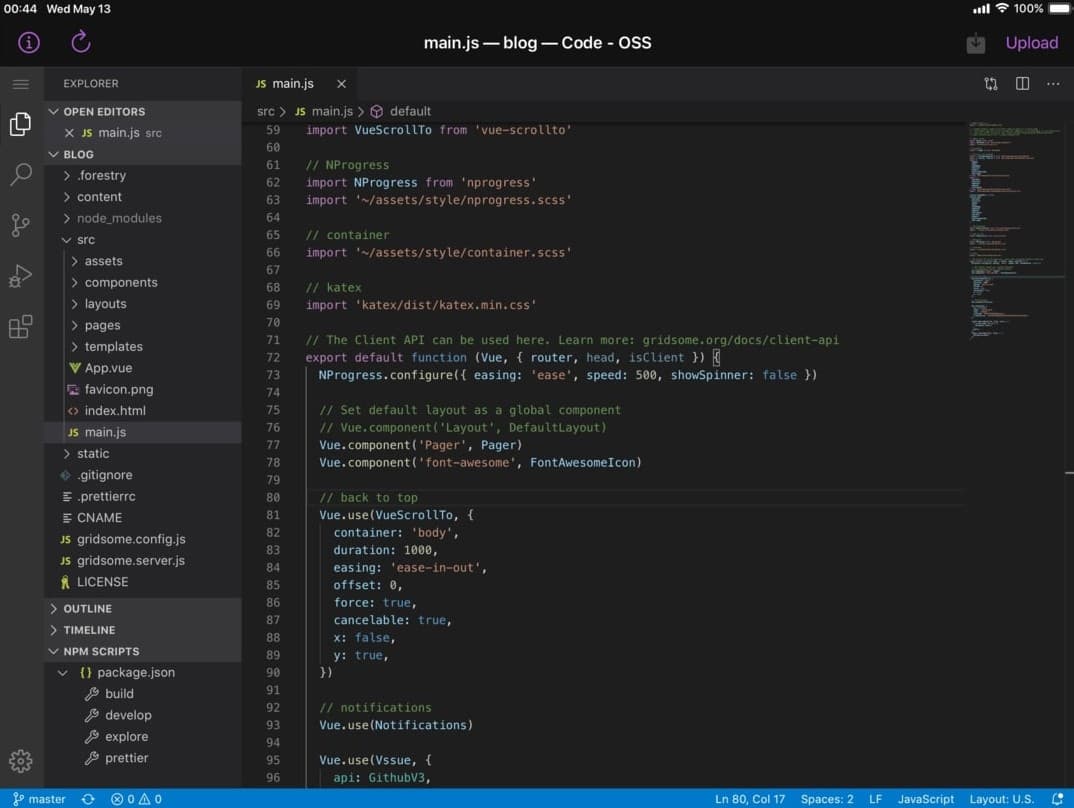The image size is (1074, 808).
Task: Open gridsome.config.js in the explorer
Action: click(x=131, y=539)
